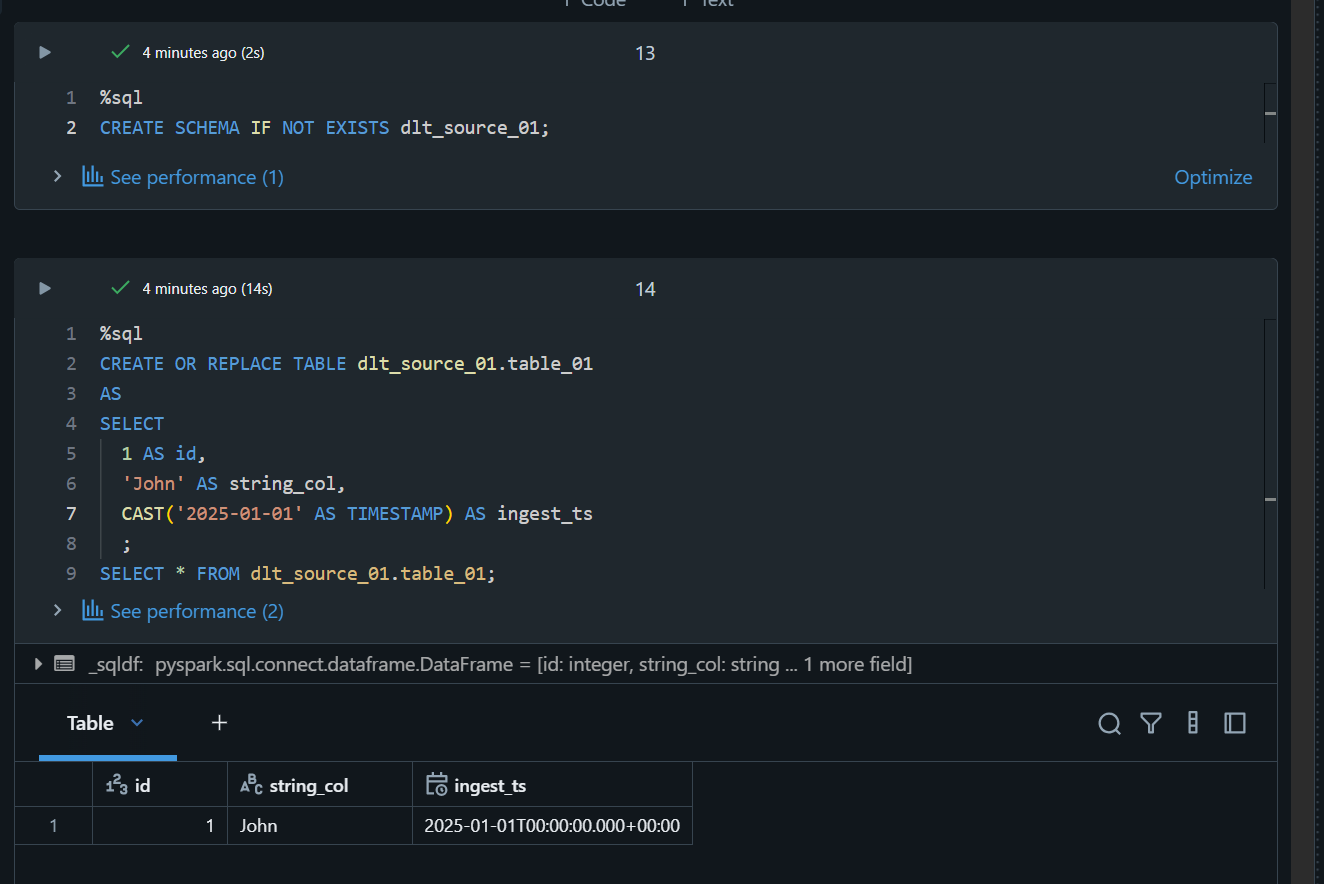This screenshot has height=884, width=1324.
Task: Click the column selection icon in results toolbar
Action: pyautogui.click(x=1192, y=723)
